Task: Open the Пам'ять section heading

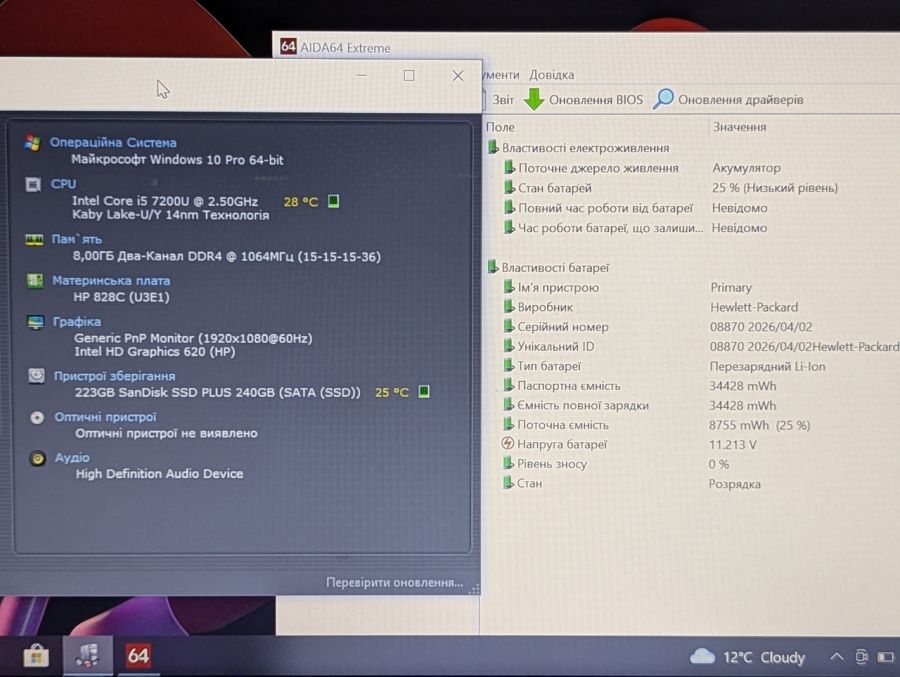Action: 76,239
